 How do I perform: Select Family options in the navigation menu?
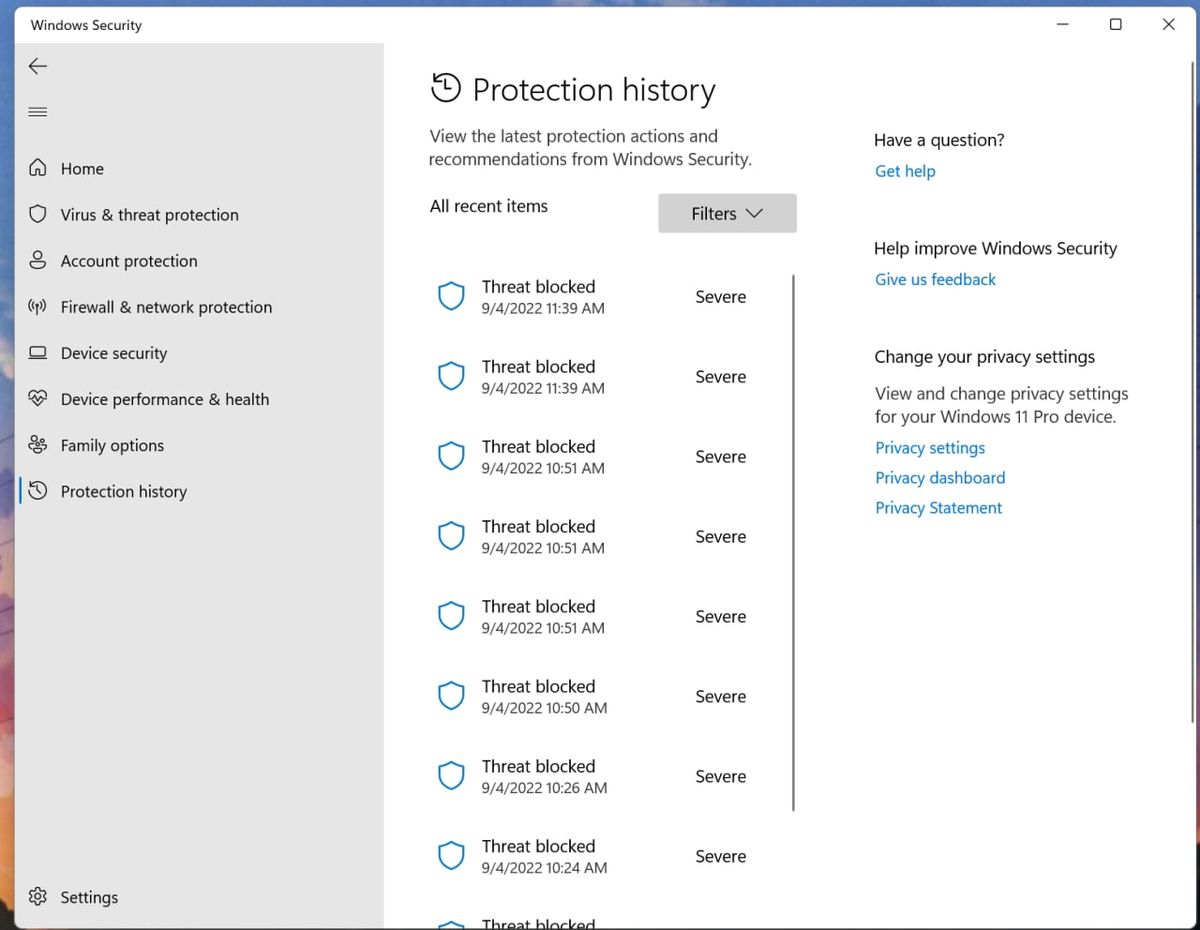click(111, 445)
